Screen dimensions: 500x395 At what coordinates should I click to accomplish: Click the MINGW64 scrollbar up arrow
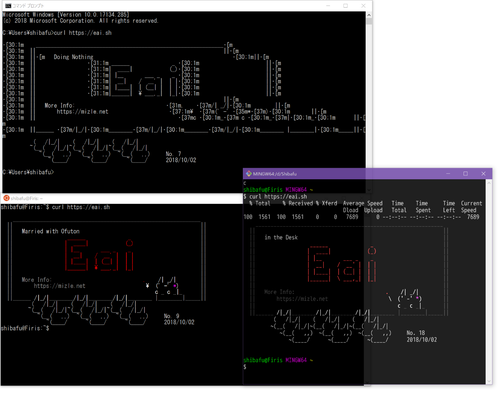tap(489, 183)
